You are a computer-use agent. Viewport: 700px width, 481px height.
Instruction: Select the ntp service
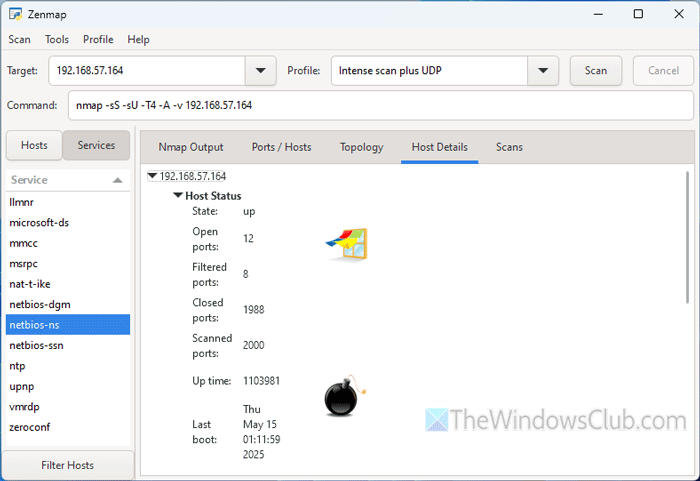68,366
